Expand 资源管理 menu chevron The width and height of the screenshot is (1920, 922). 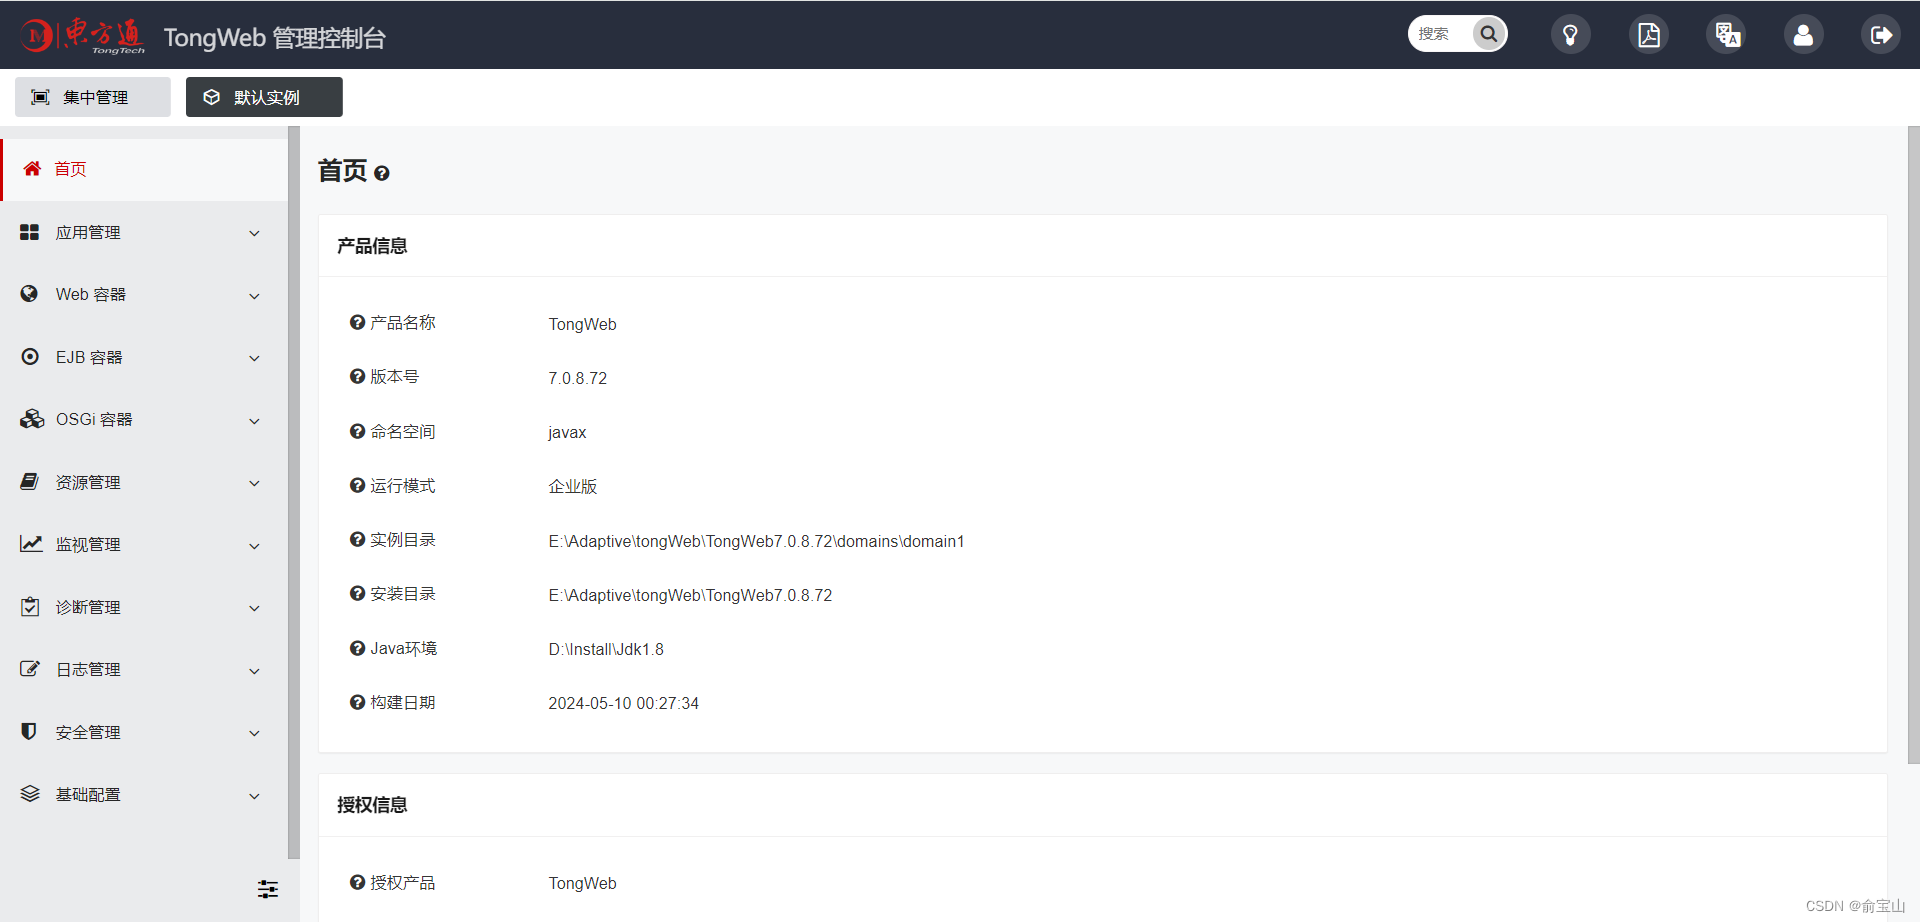tap(254, 483)
